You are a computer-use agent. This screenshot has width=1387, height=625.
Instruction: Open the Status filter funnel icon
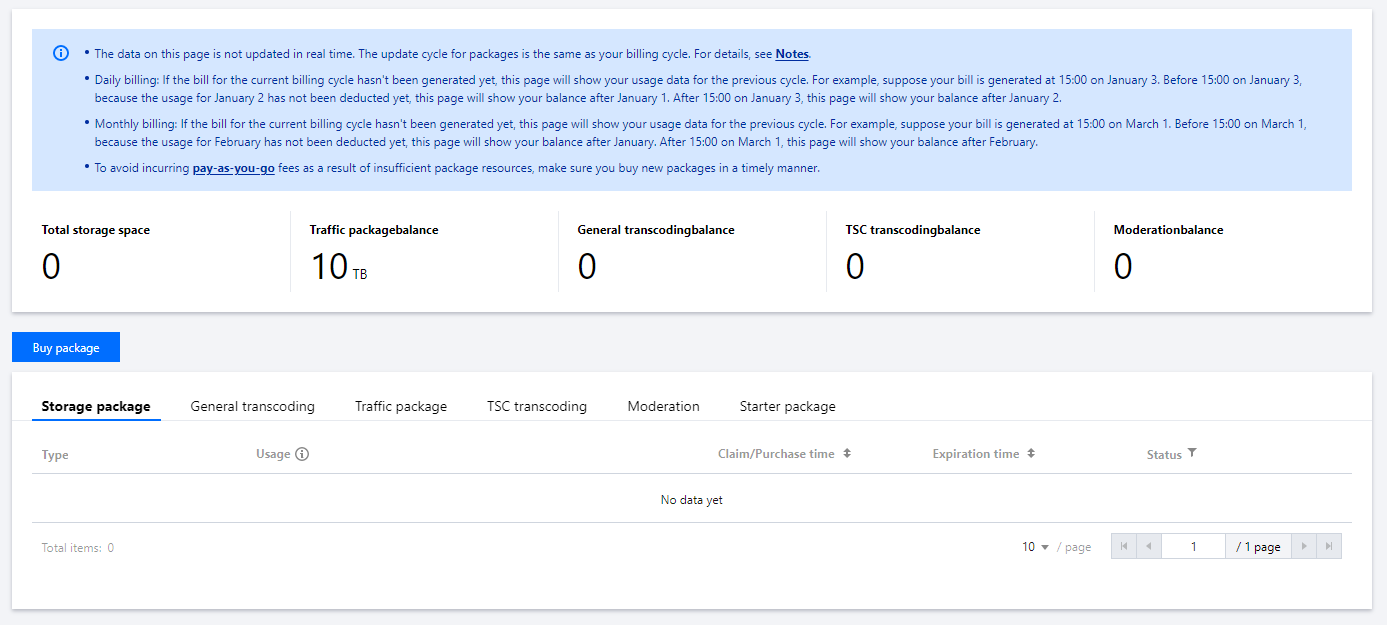click(x=1192, y=454)
